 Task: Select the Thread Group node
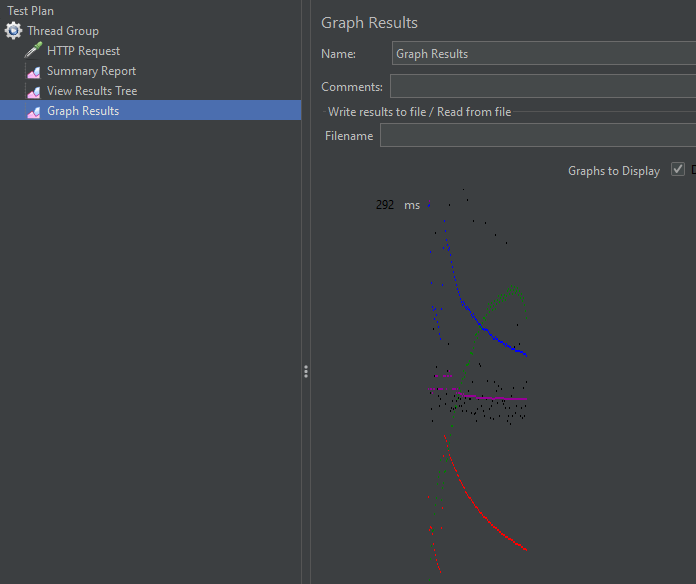tap(63, 31)
